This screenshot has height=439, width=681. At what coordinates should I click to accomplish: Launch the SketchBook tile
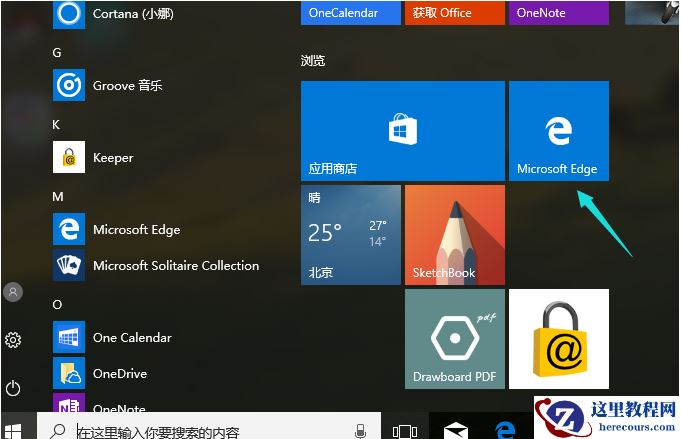click(x=455, y=235)
